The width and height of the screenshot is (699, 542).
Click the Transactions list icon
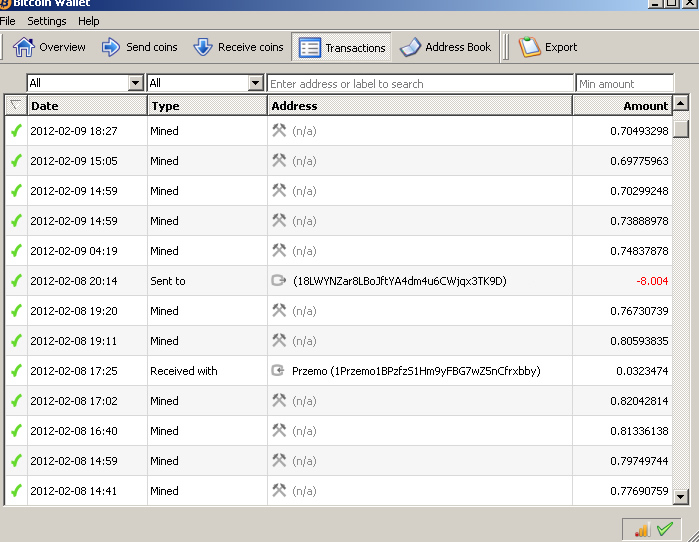[309, 48]
